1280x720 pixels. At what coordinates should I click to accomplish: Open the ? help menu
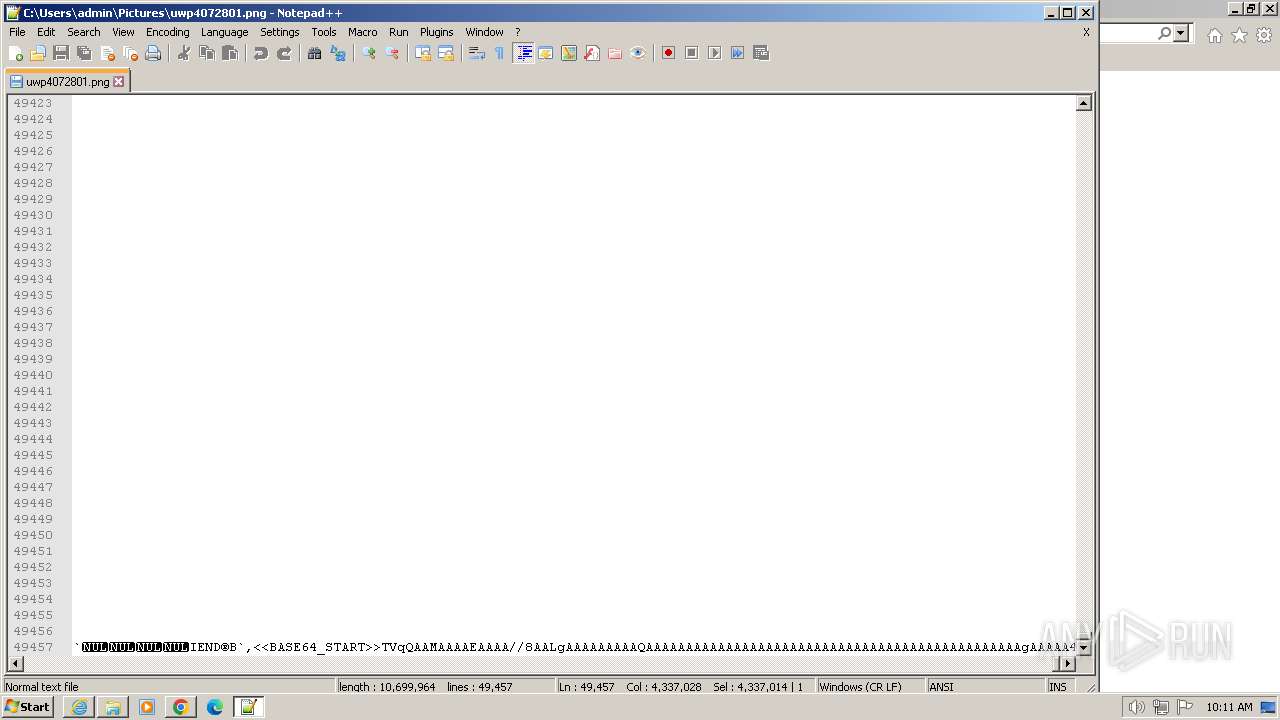pyautogui.click(x=517, y=32)
